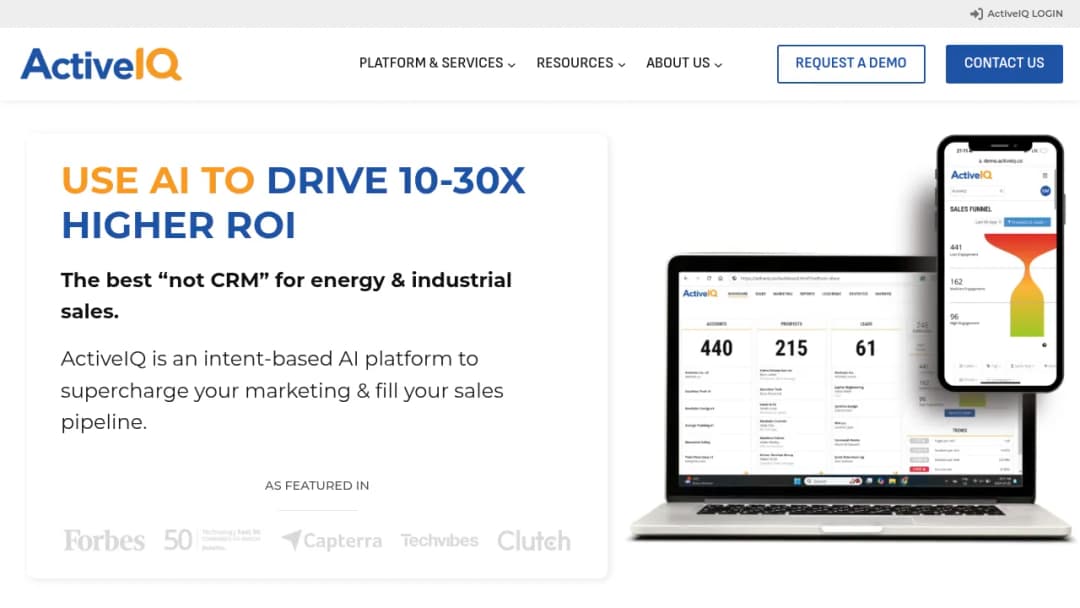Click the Clutch logo
The width and height of the screenshot is (1080, 608).
pos(534,541)
